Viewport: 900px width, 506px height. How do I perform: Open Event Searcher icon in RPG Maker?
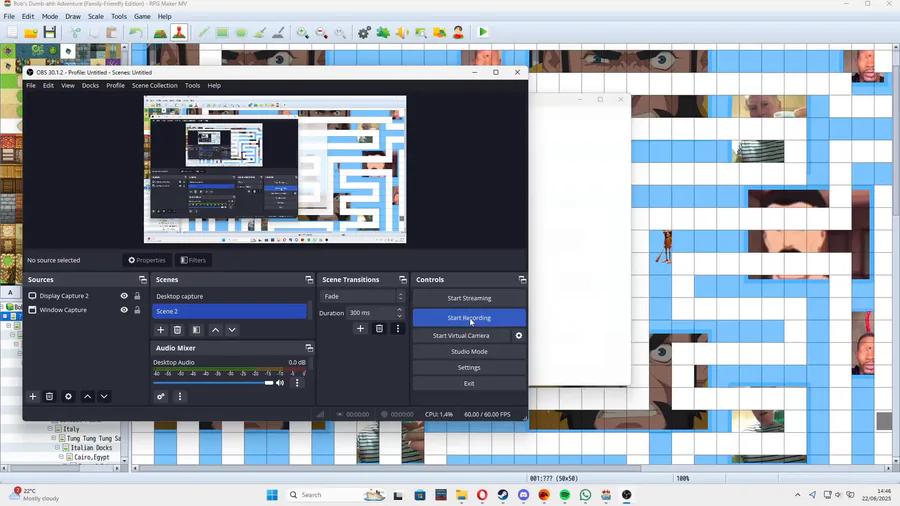pyautogui.click(x=421, y=32)
